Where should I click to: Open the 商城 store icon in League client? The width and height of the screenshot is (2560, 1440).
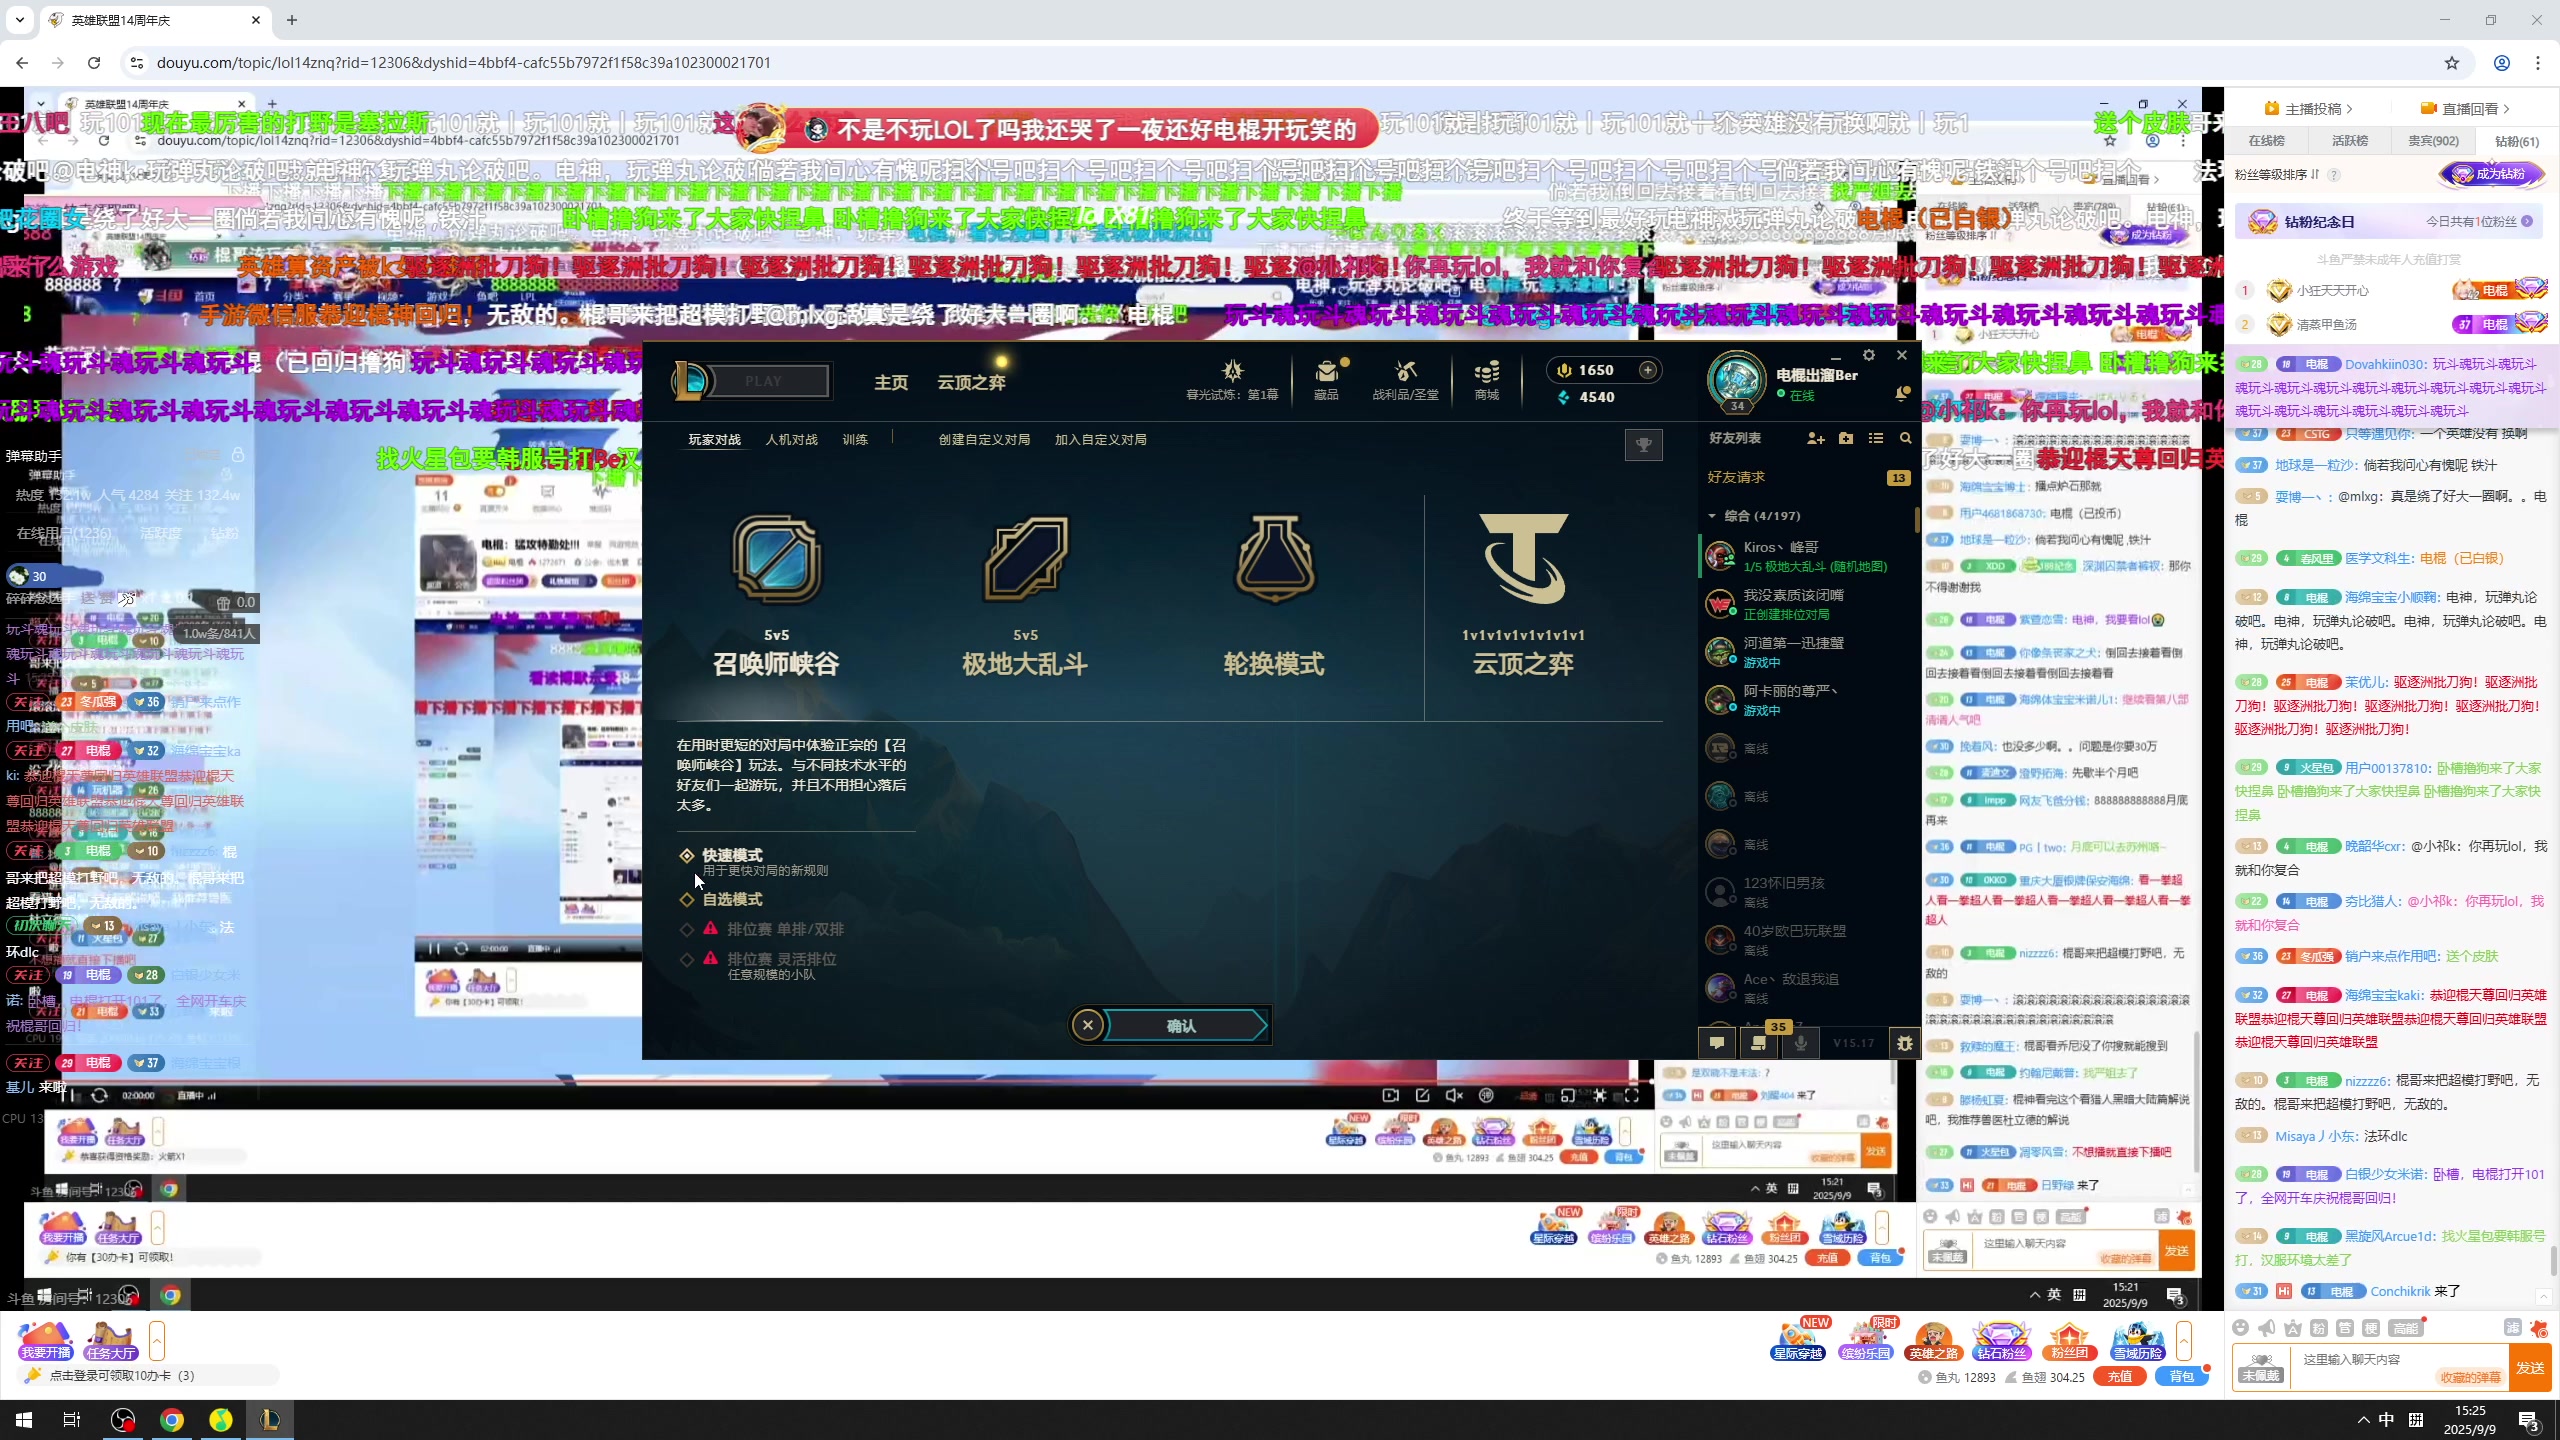point(1487,380)
